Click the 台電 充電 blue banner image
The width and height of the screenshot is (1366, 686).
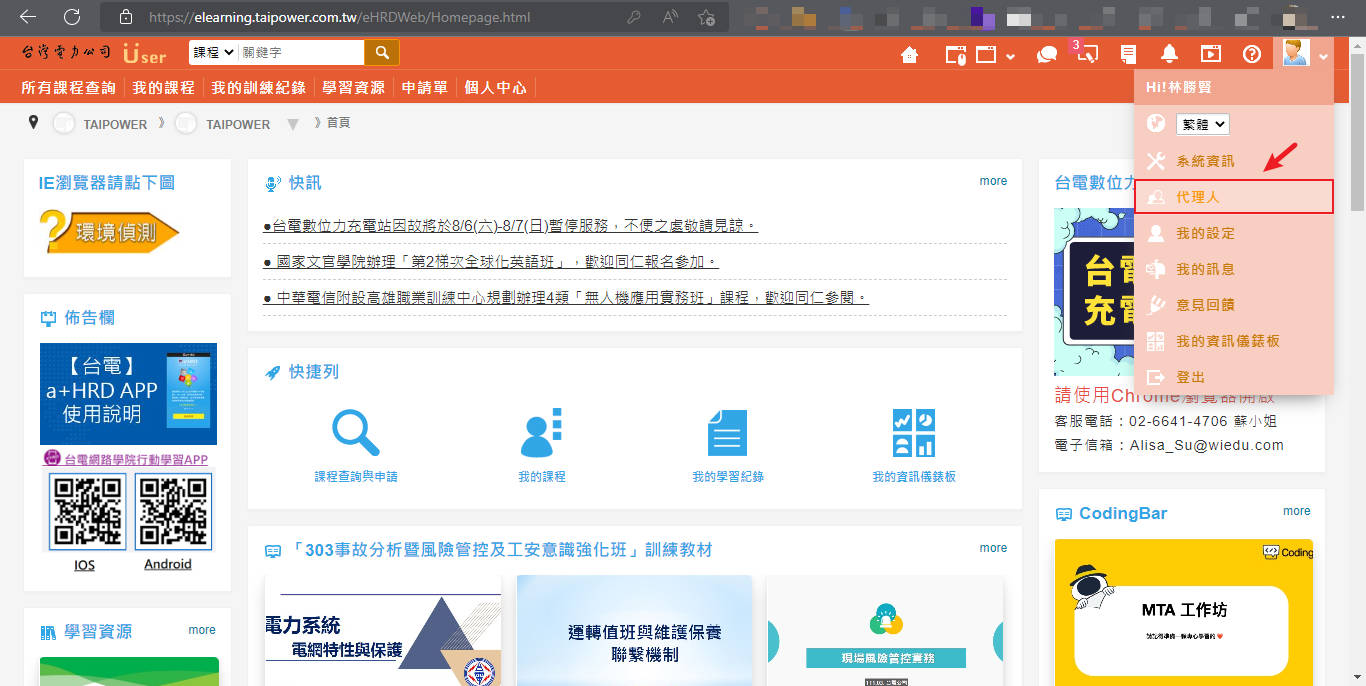(1095, 292)
